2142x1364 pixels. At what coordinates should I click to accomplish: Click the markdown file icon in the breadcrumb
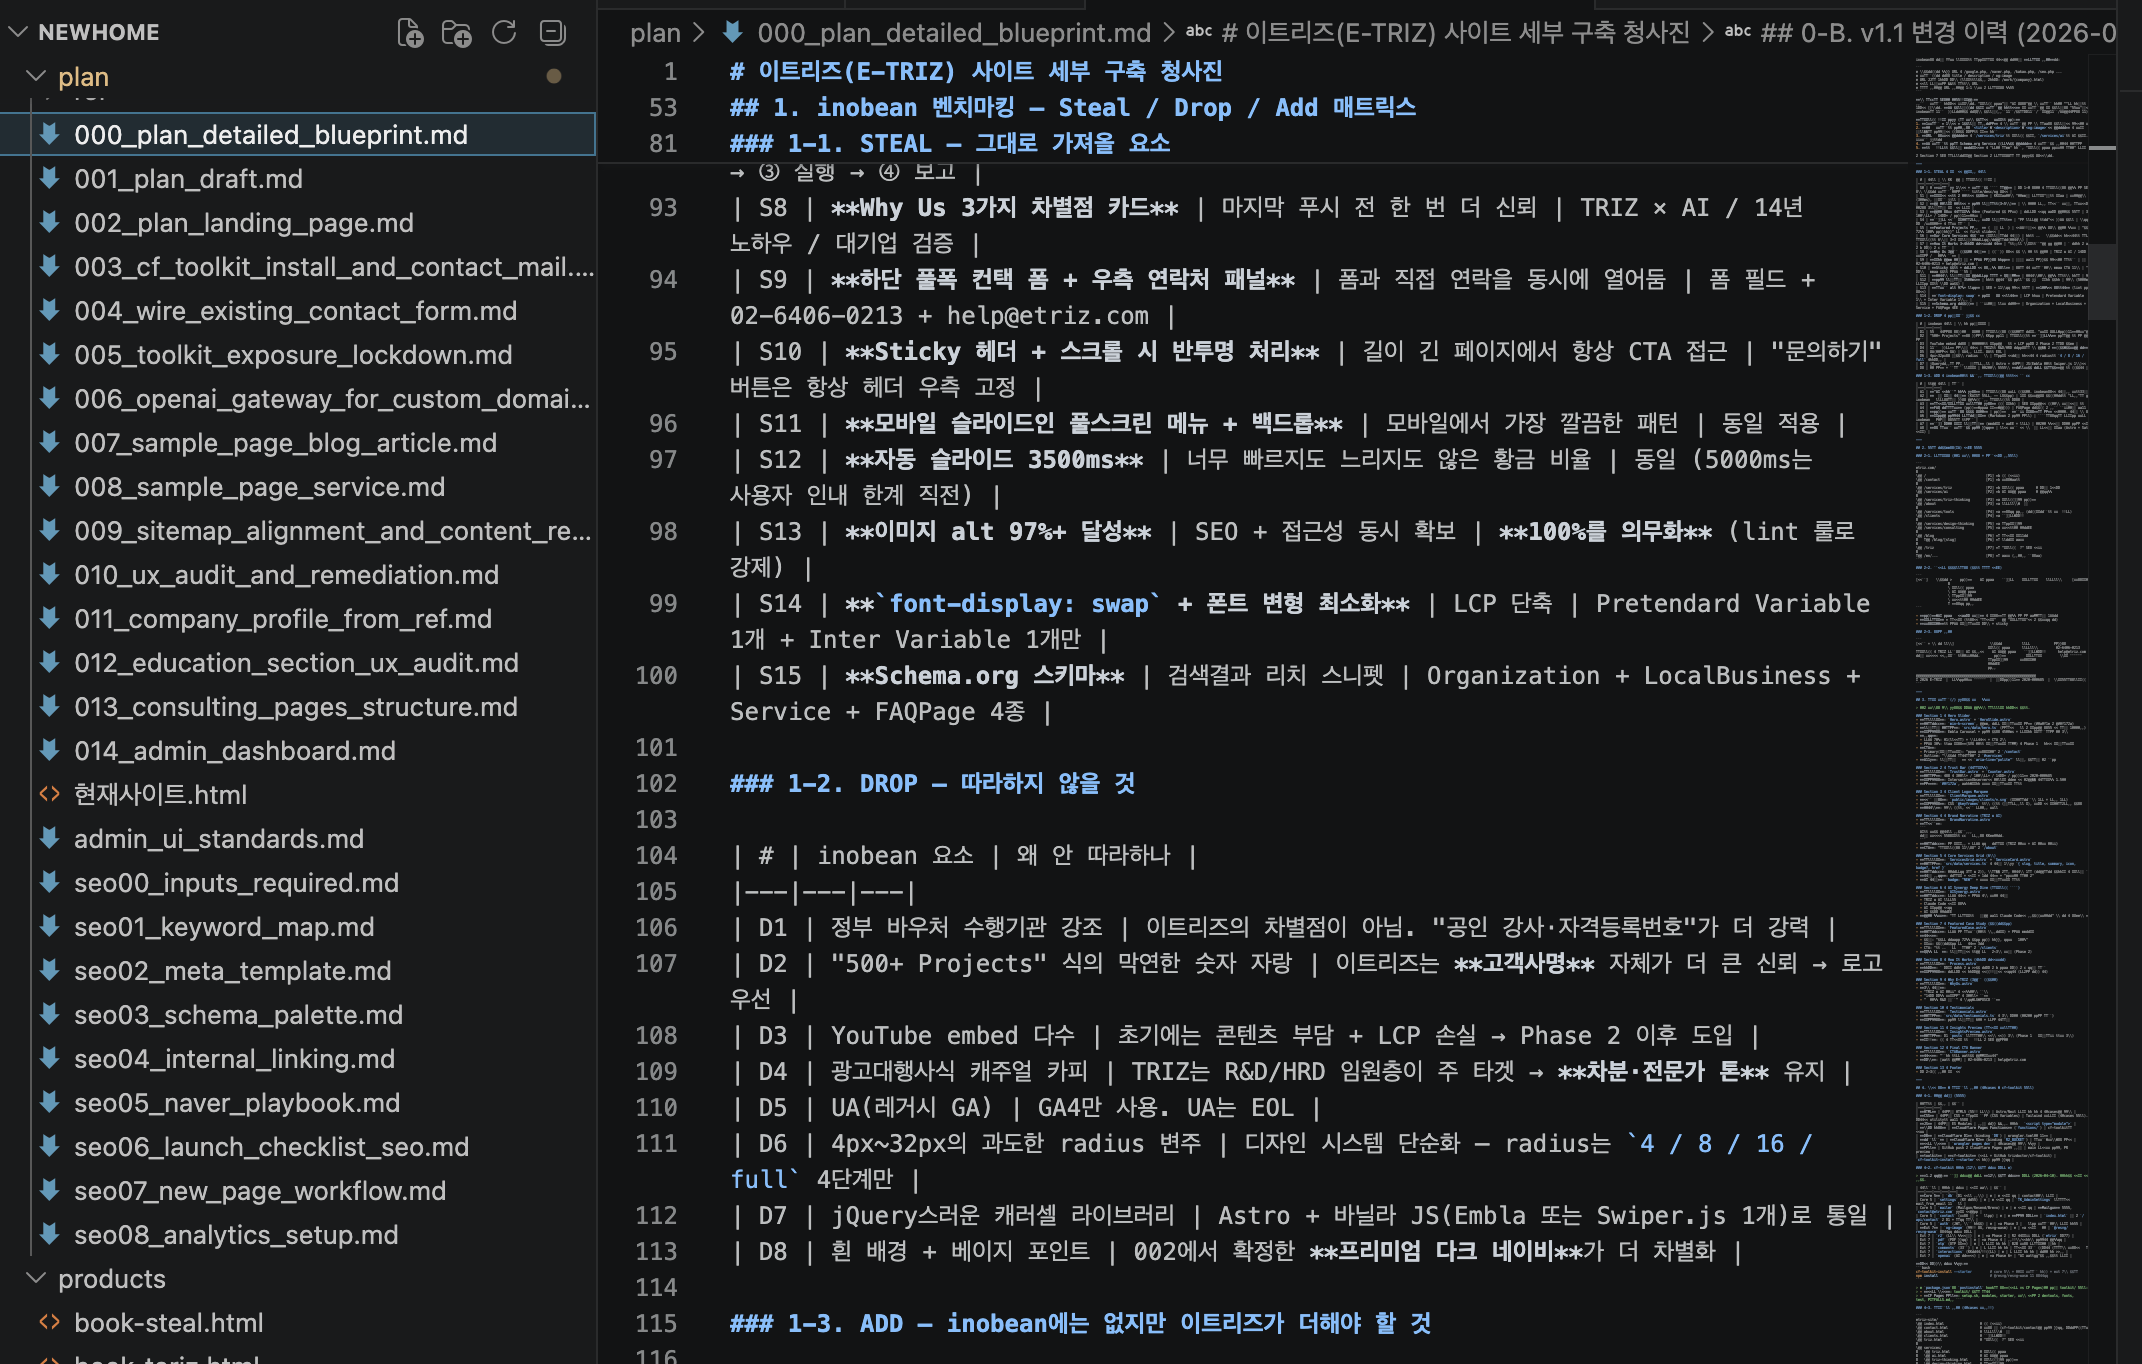click(733, 32)
